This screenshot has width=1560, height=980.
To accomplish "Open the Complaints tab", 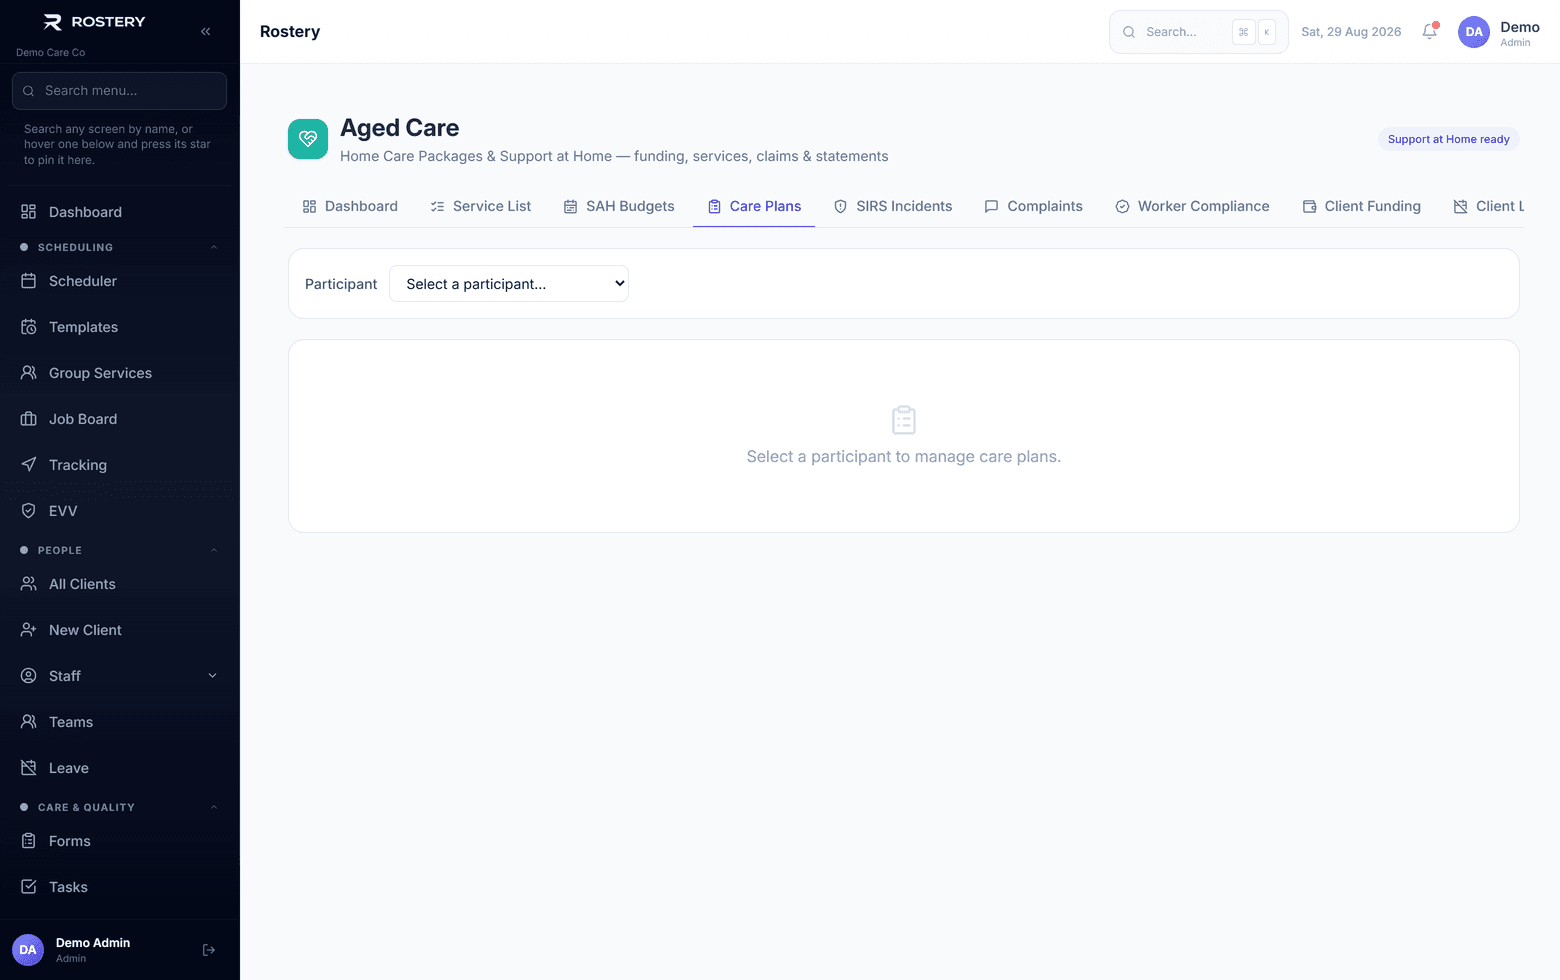I will click(1033, 206).
